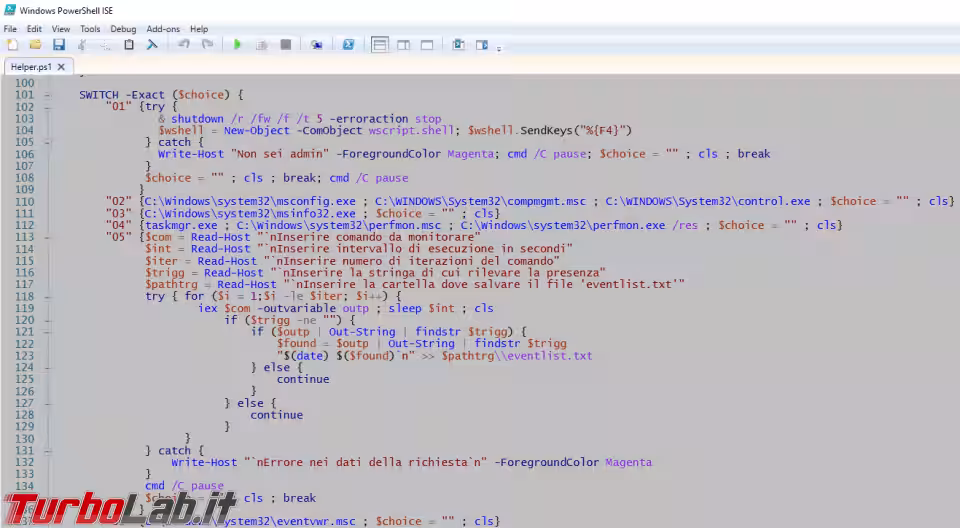Launch PowerShell.exe from the blue toolbar icon
960x528 pixels.
[348, 45]
